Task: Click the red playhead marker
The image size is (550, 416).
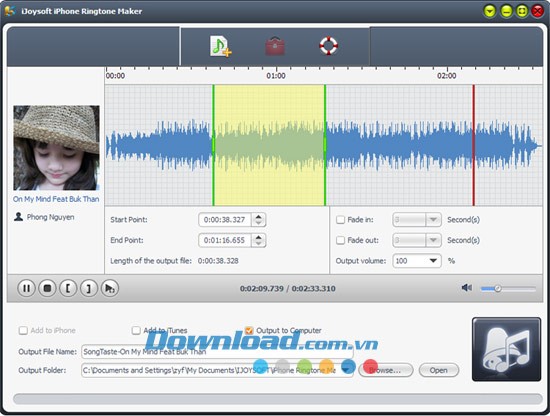Action: click(x=474, y=145)
